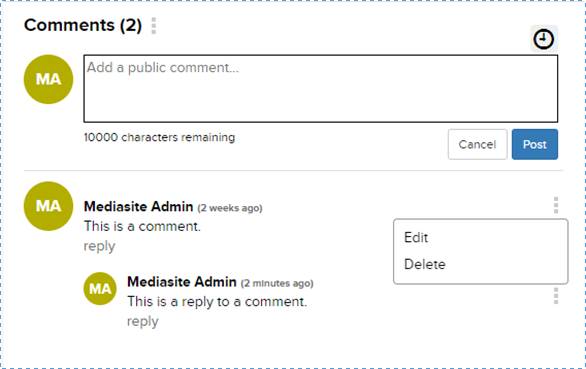The width and height of the screenshot is (586, 369).
Task: Click the Comments (2) heading
Action: [83, 25]
